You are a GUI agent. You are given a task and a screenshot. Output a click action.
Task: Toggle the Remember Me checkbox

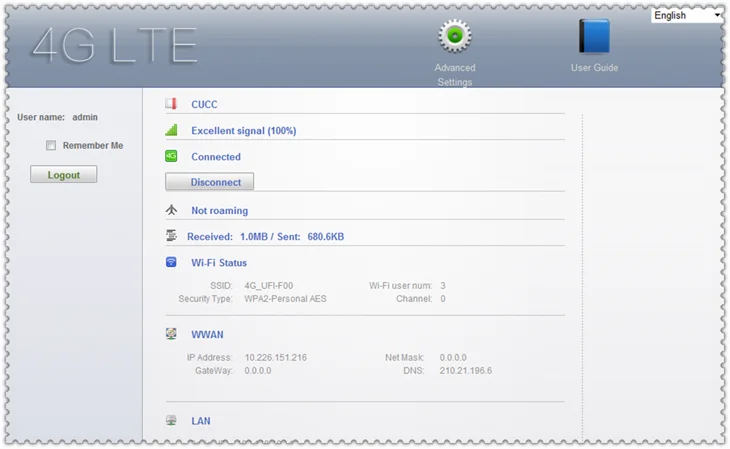[51, 146]
